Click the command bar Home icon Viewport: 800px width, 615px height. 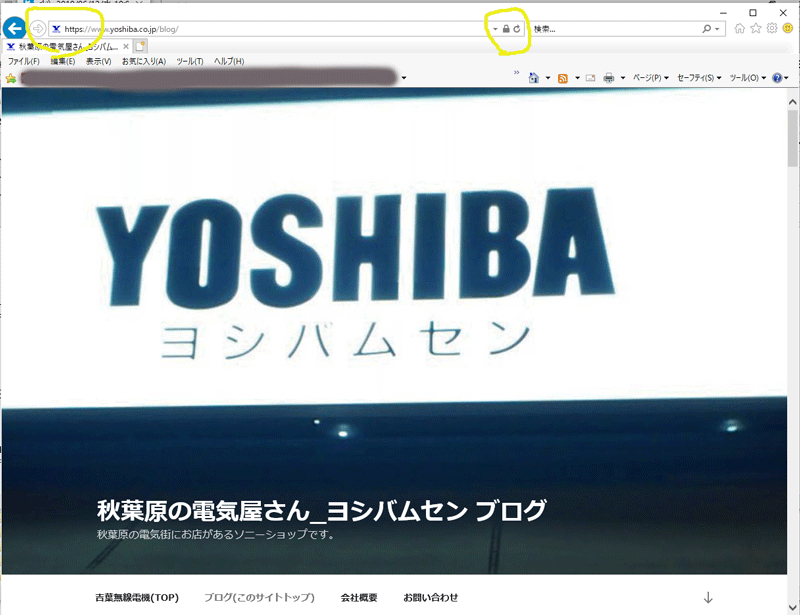click(x=534, y=78)
